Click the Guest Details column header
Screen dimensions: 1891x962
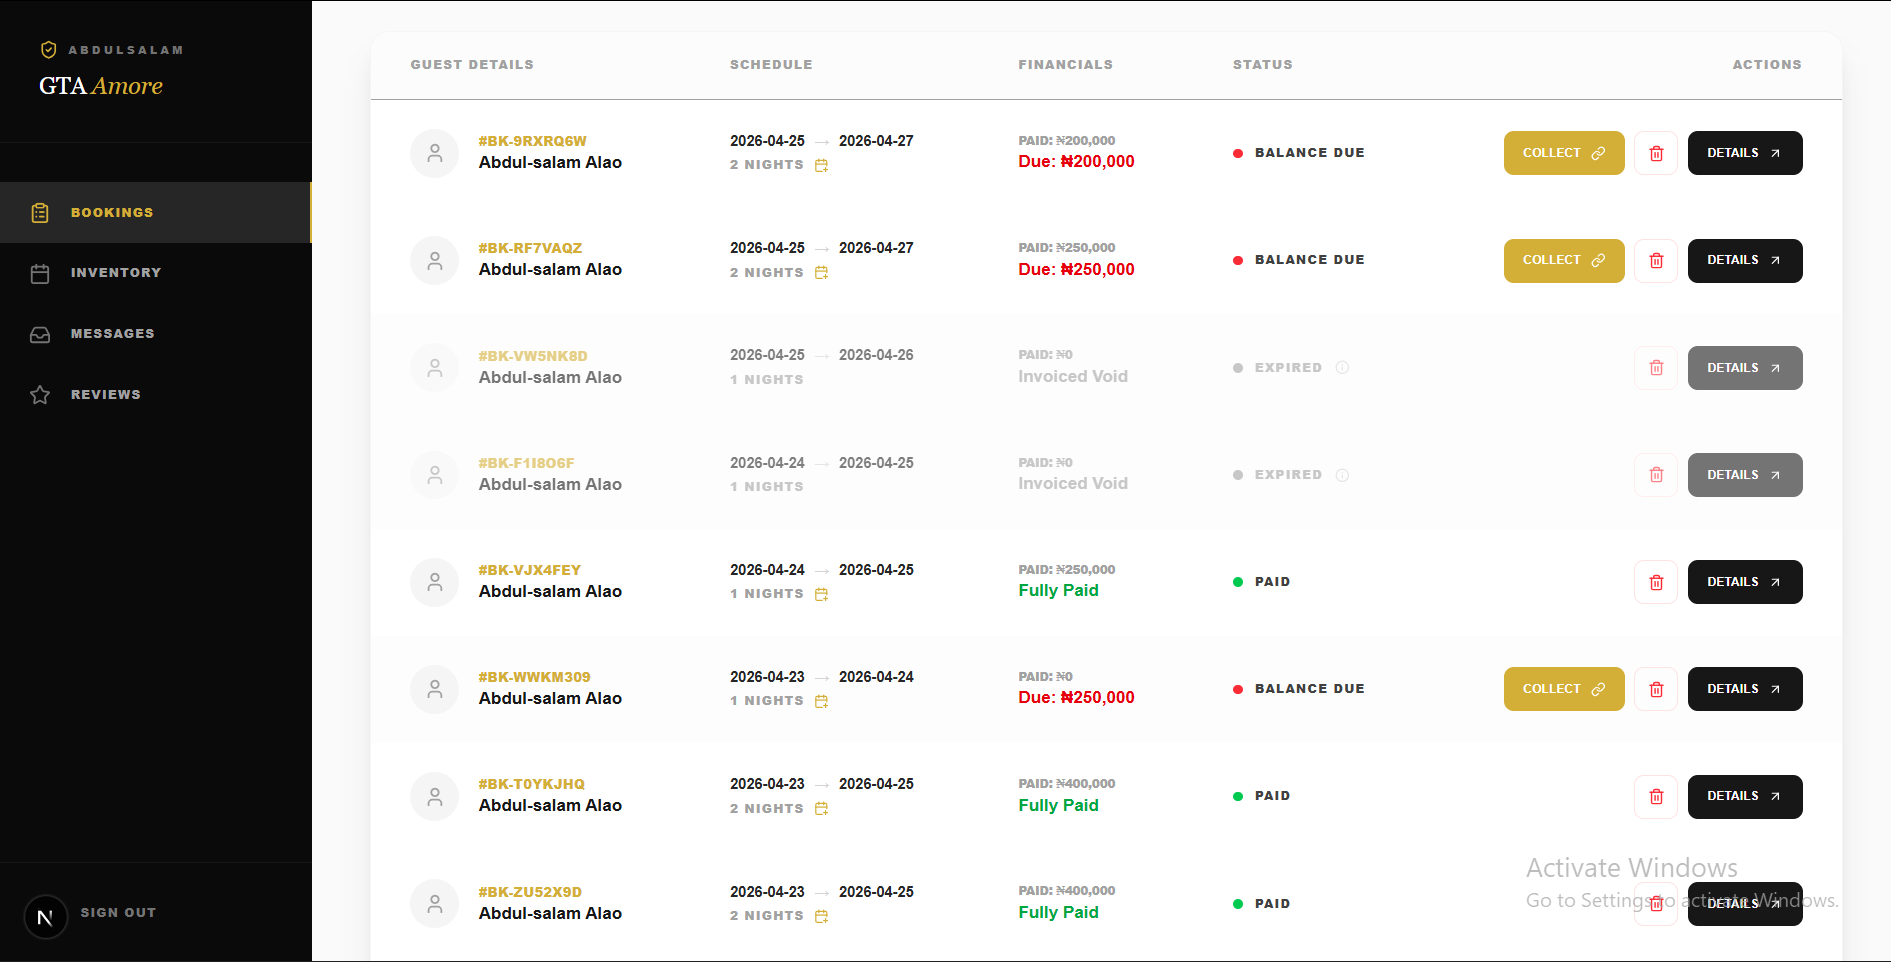472,65
